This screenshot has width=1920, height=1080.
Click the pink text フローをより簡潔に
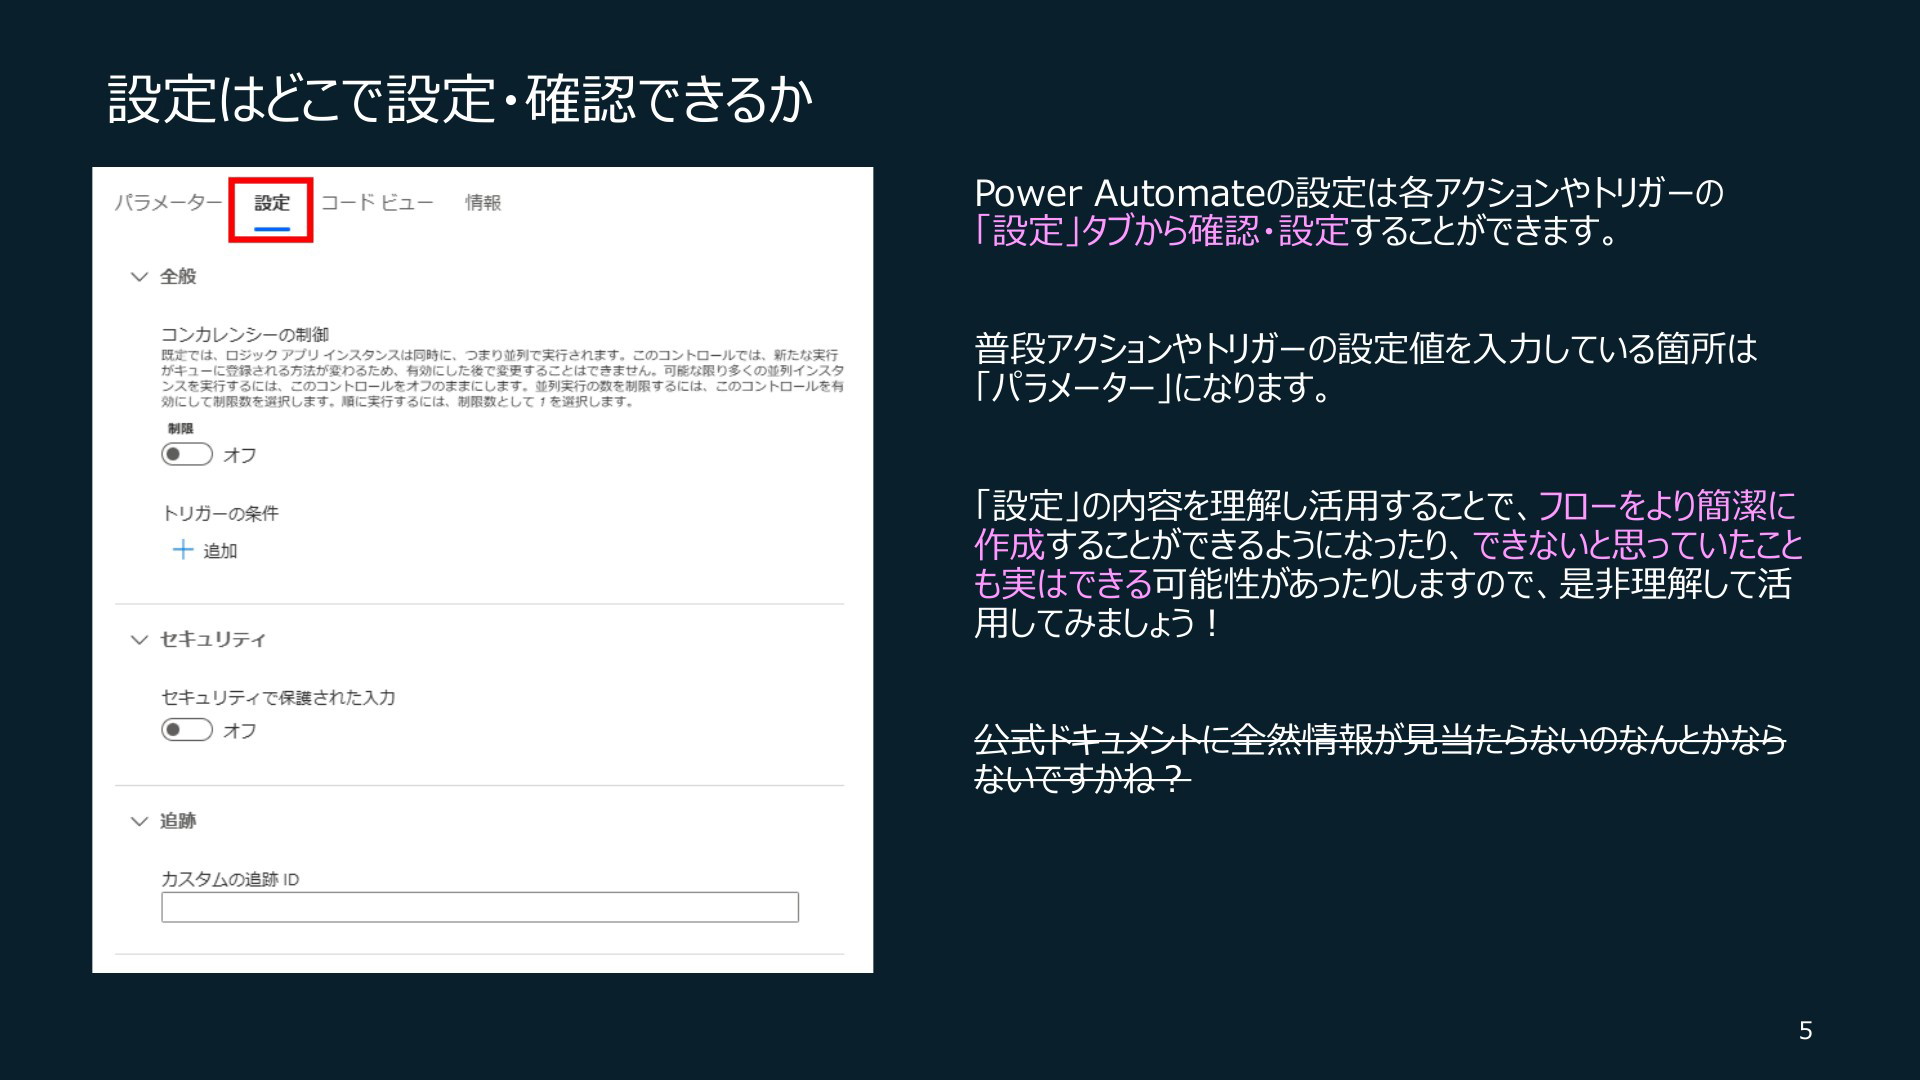1666,506
